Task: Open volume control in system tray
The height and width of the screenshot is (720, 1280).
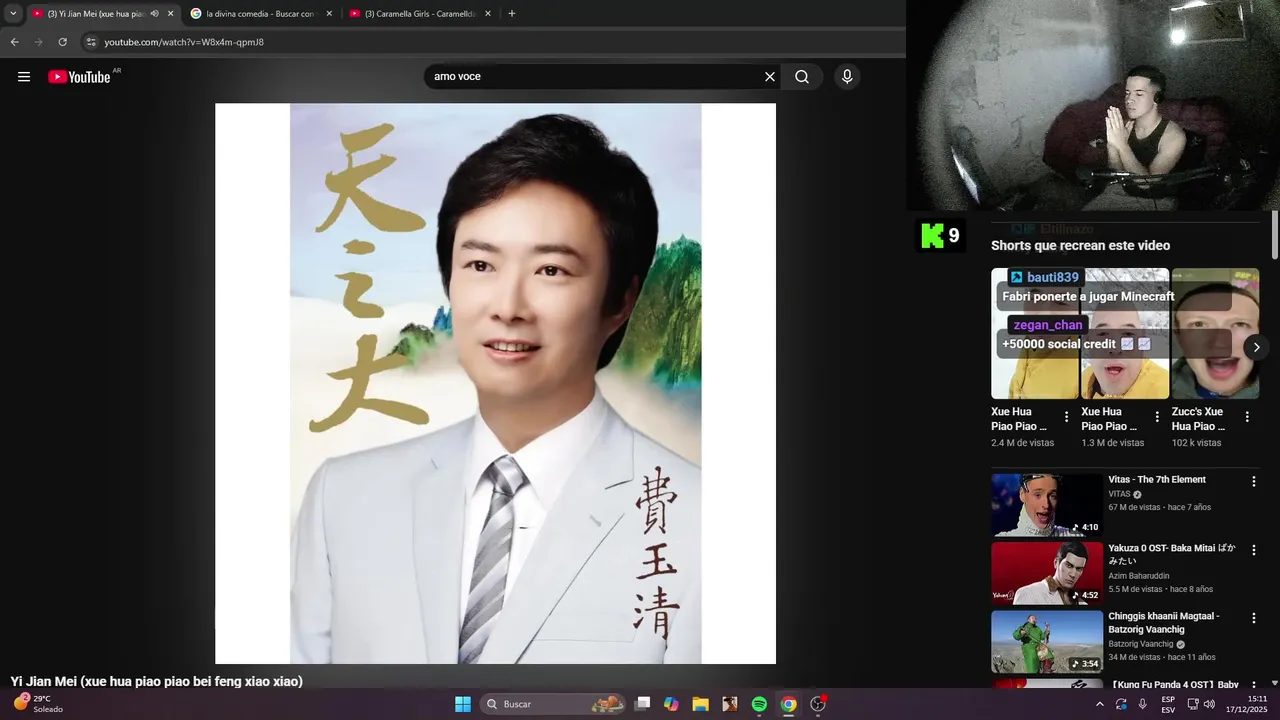Action: [x=1209, y=704]
